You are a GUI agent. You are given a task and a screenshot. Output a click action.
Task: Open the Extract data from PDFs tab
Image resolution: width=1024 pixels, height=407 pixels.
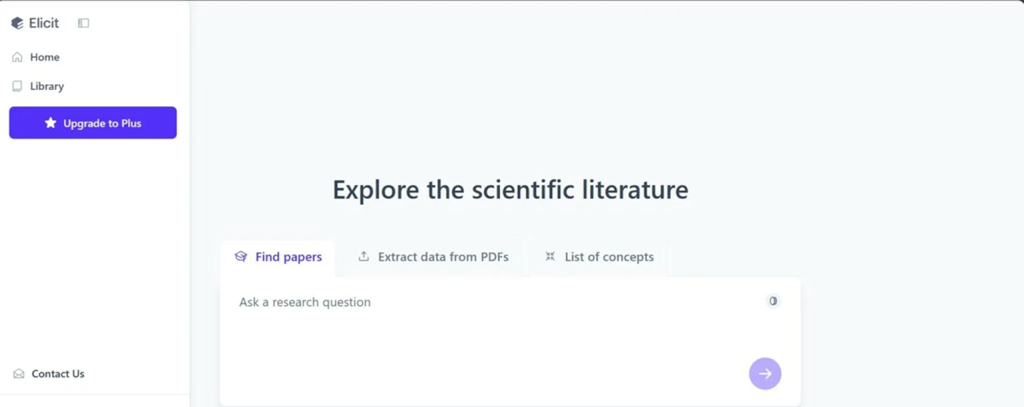pos(443,257)
